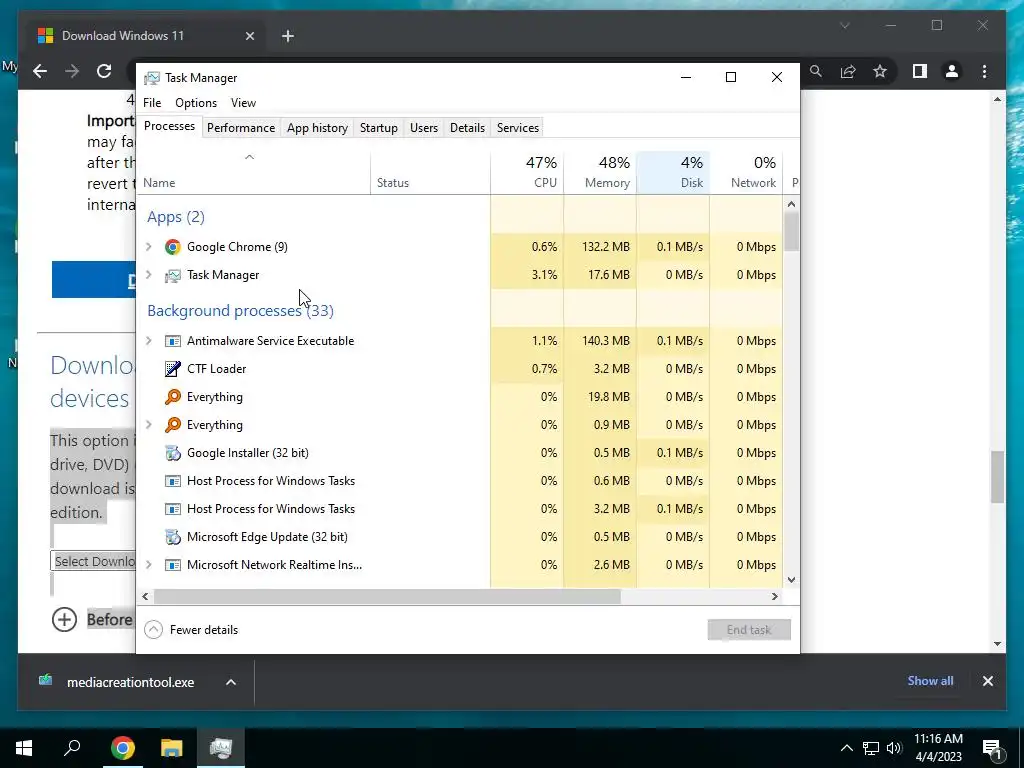Click the volume speaker tray icon
This screenshot has width=1024, height=768.
click(x=894, y=748)
